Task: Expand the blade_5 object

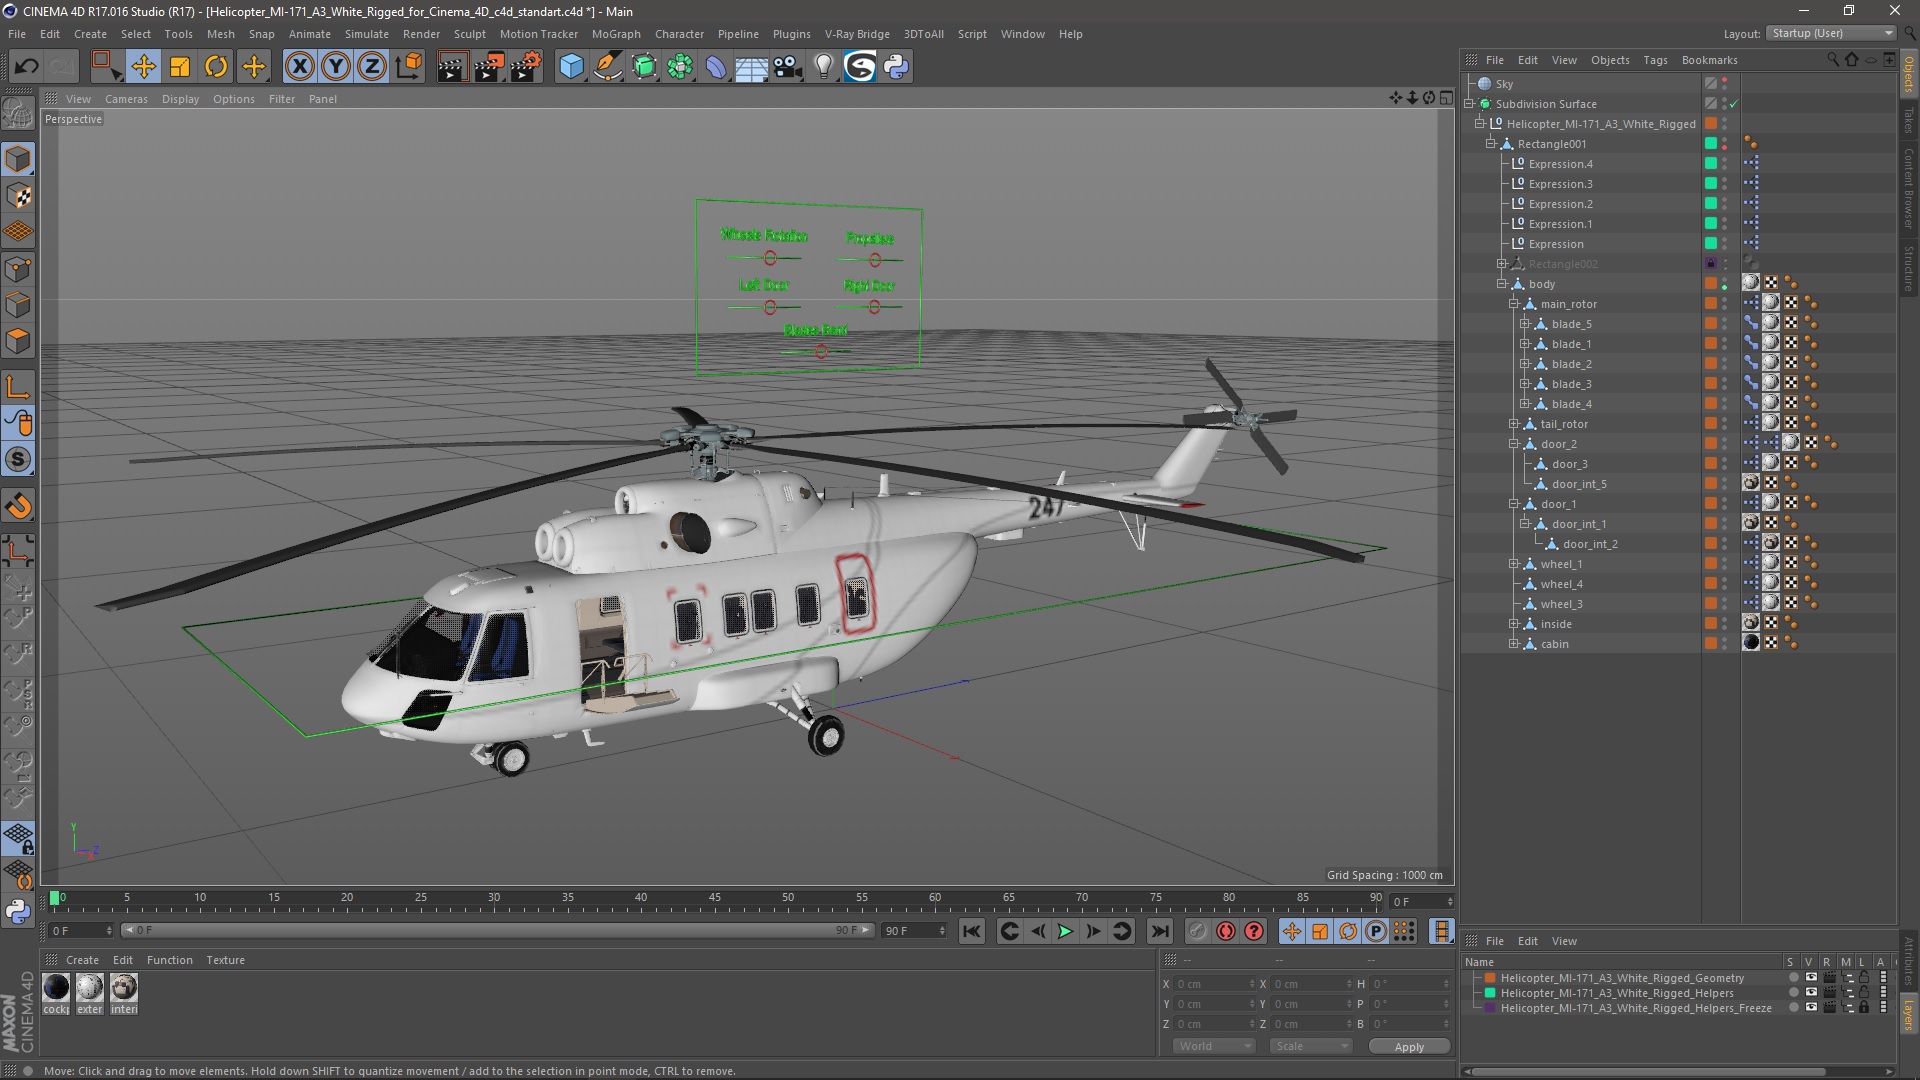Action: 1525,324
